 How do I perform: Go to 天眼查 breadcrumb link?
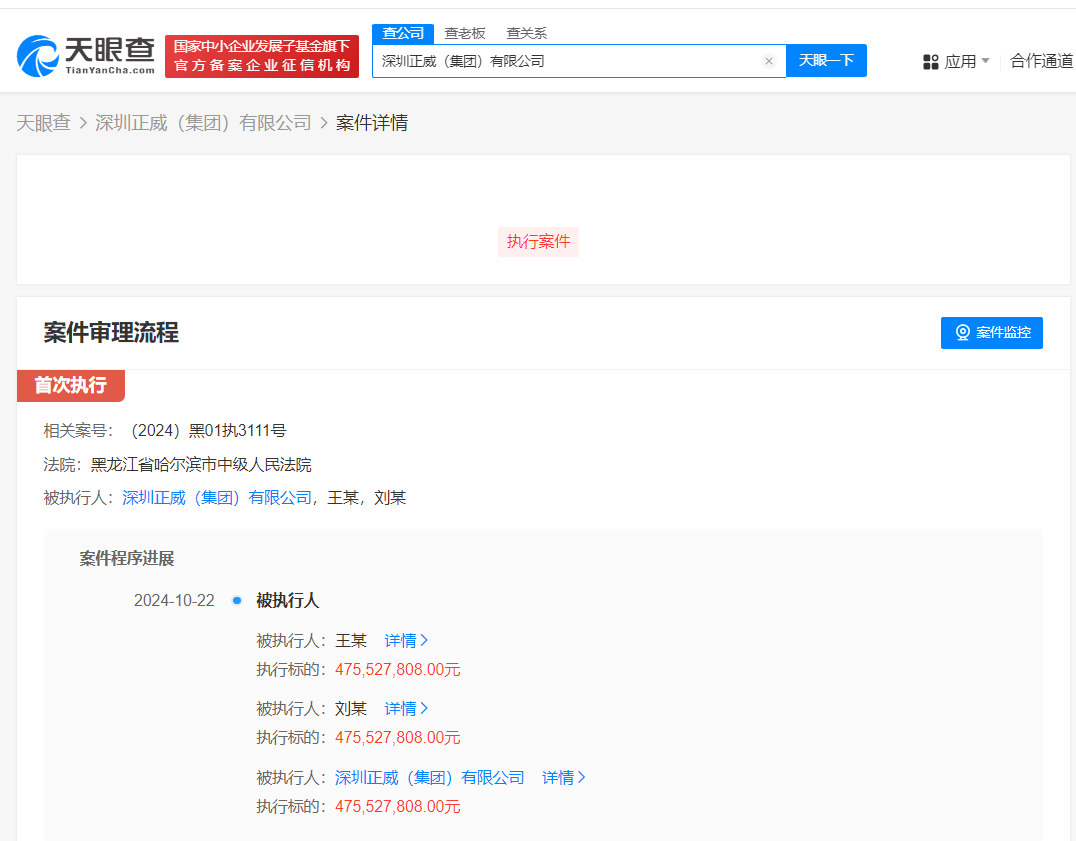[x=43, y=123]
